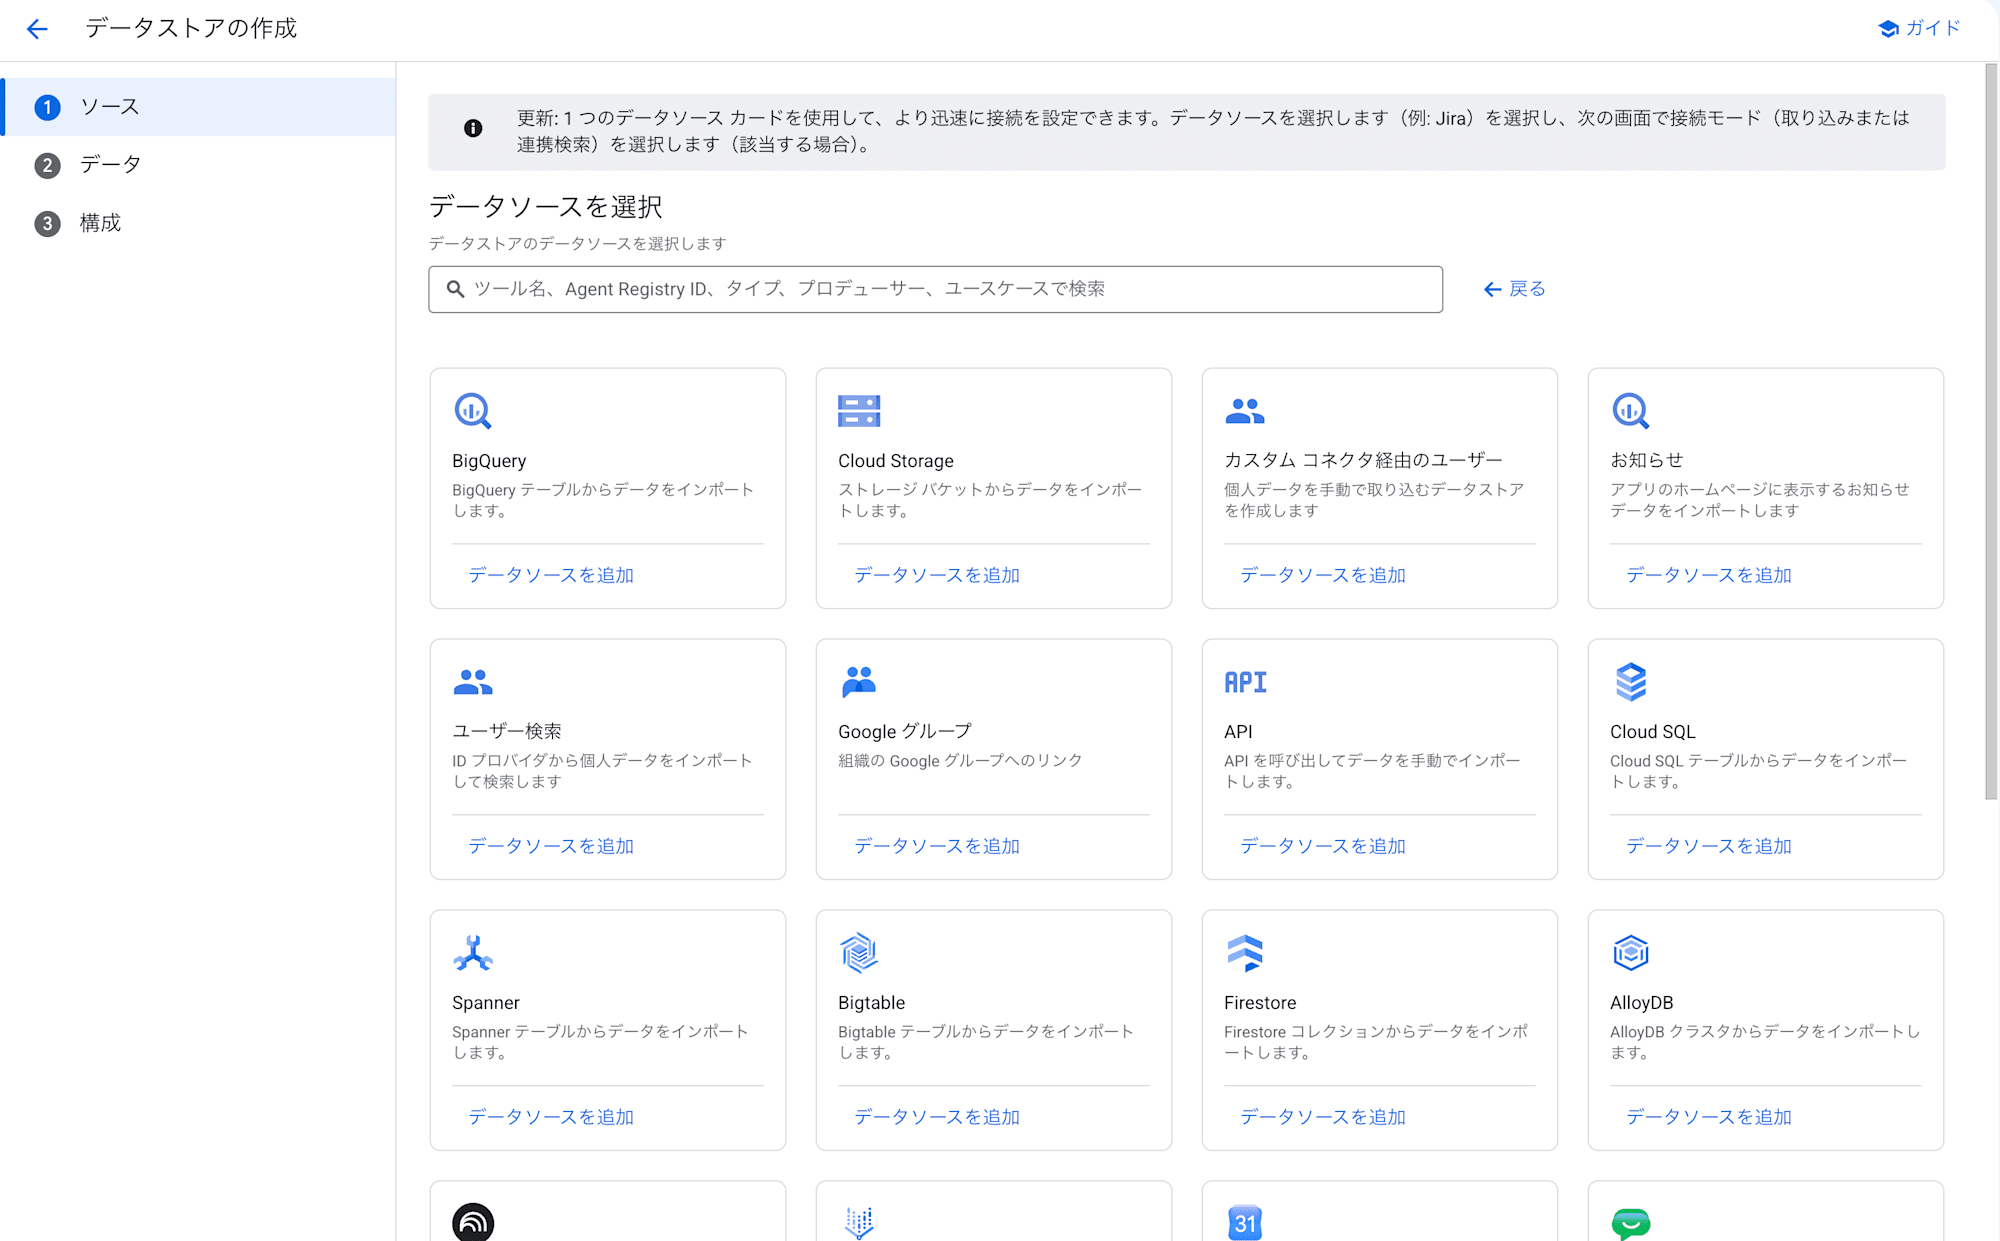This screenshot has height=1241, width=2000.
Task: Add ユーザー検索 as a data source
Action: (x=551, y=846)
